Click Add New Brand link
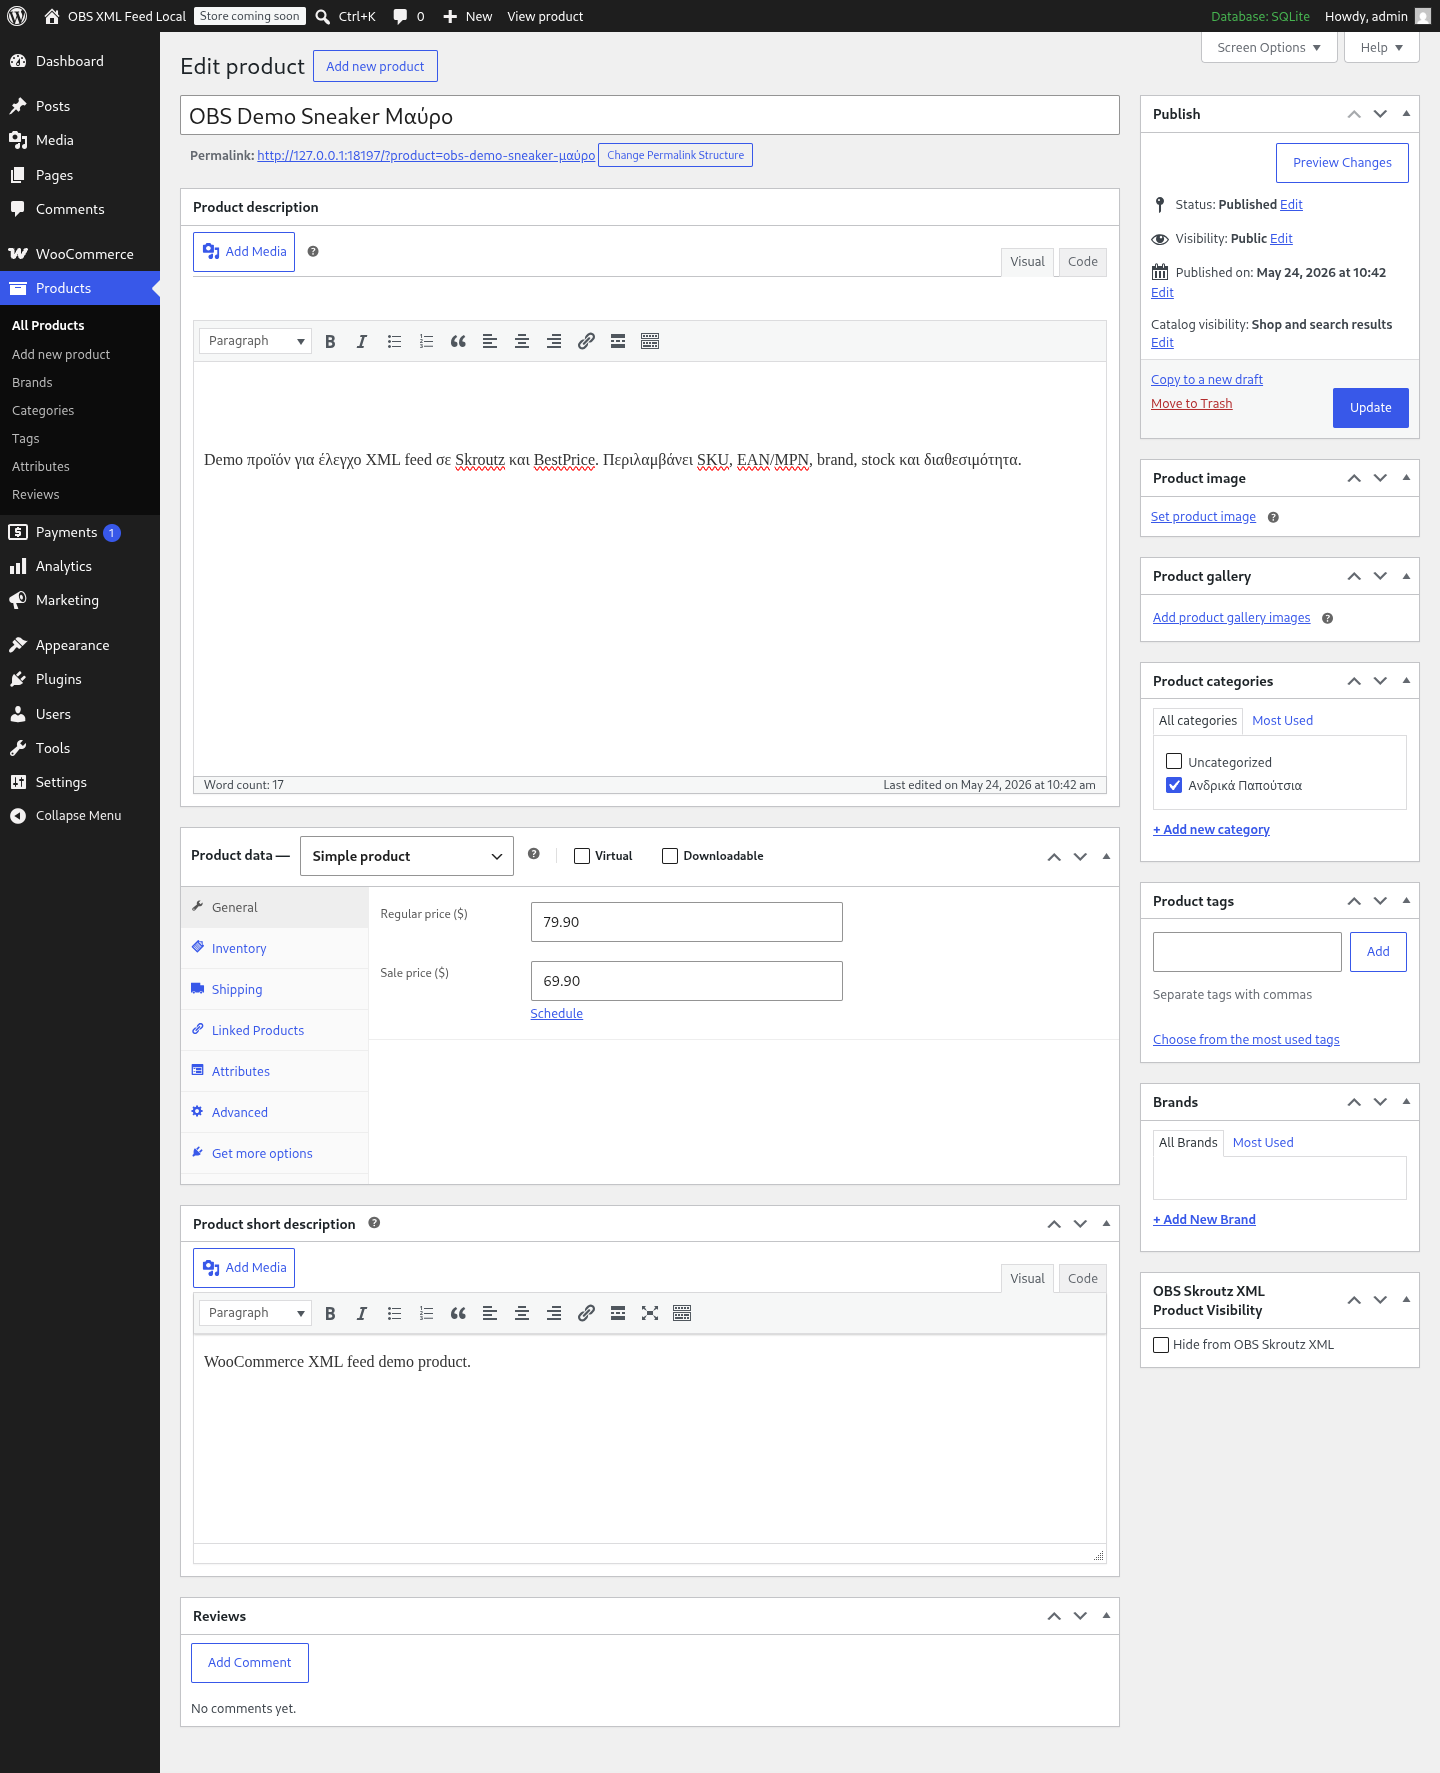1440x1773 pixels. click(x=1204, y=1220)
